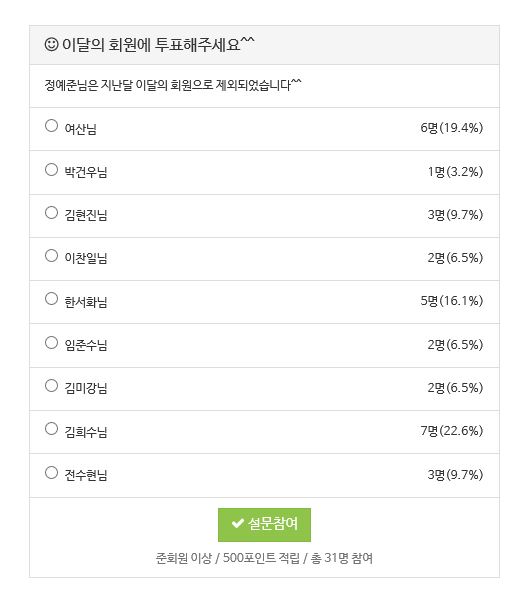Click the notice about 정예준님 exclusion
This screenshot has width=527, height=607.
coord(173,85)
